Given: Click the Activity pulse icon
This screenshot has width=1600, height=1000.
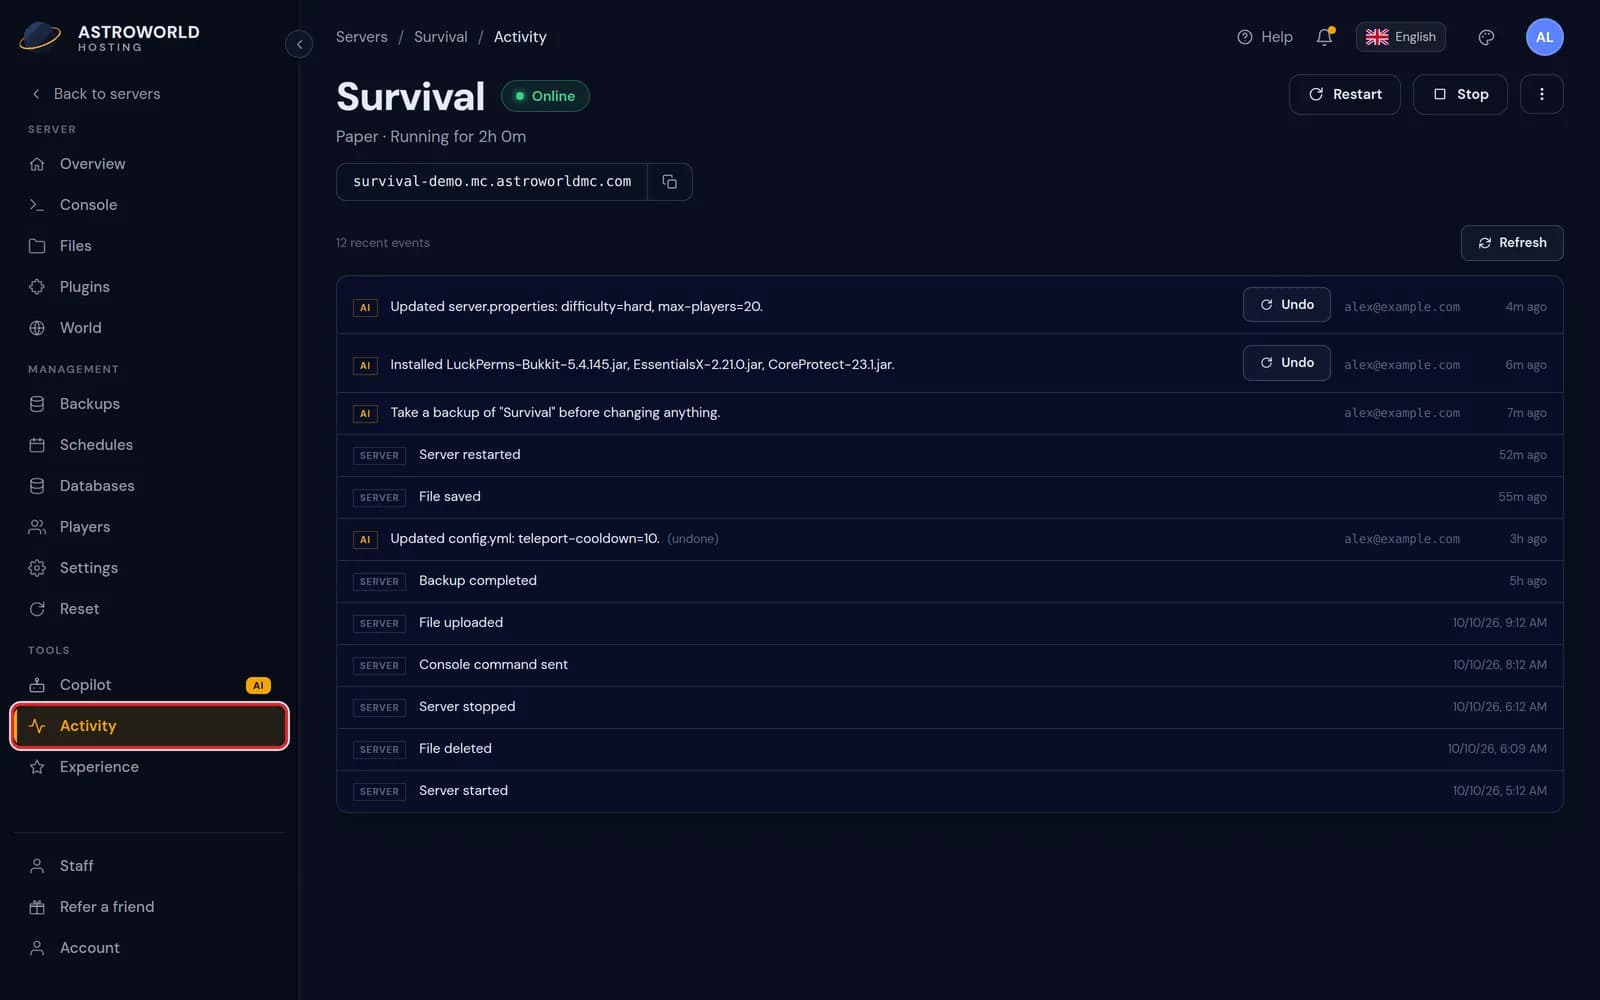Looking at the screenshot, I should click(37, 726).
